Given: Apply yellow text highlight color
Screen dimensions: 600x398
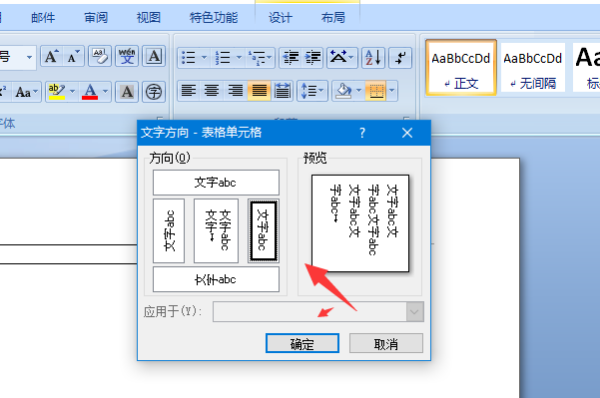Looking at the screenshot, I should 56,92.
